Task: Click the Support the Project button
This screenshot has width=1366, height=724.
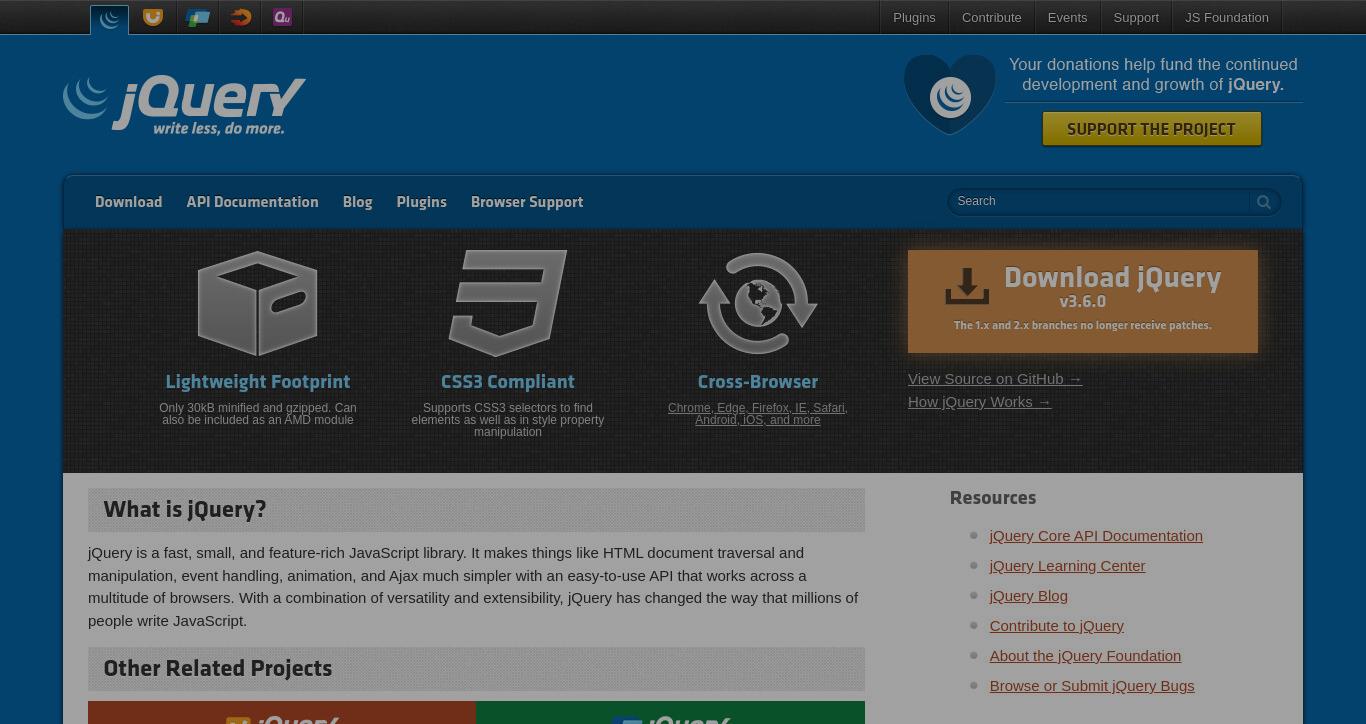Action: pos(1152,129)
